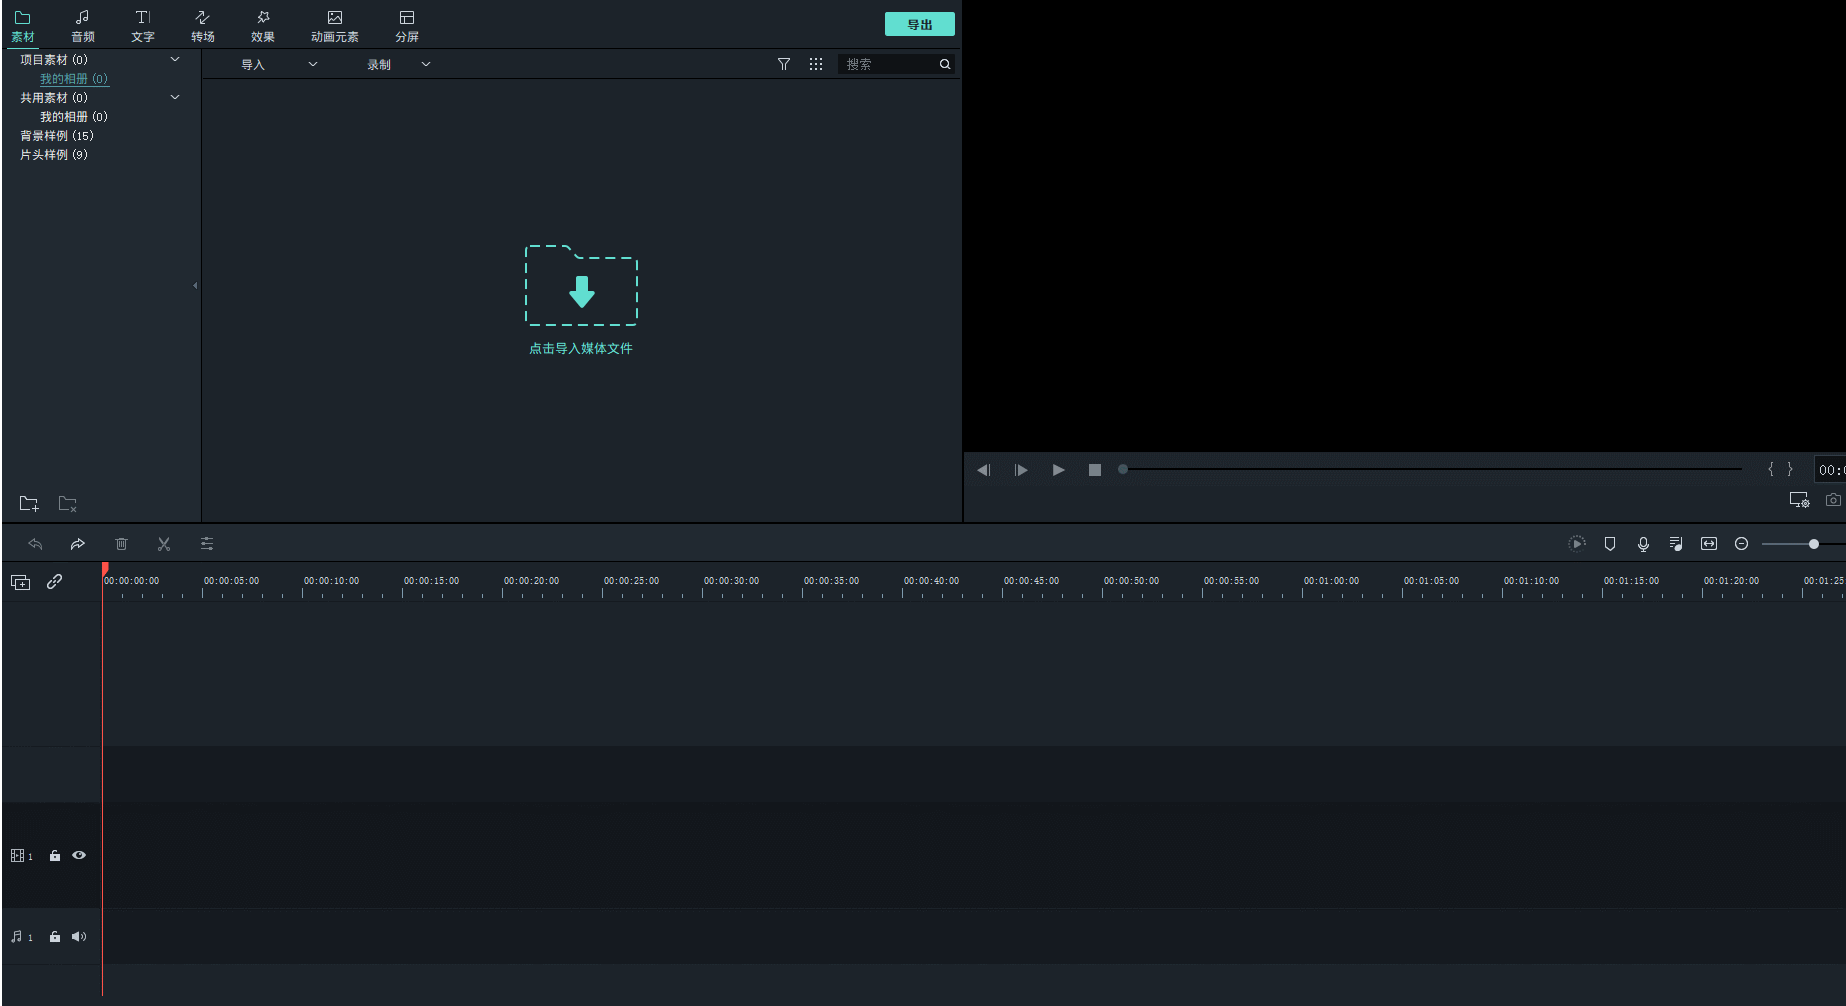Zoom out the timeline
The width and height of the screenshot is (1846, 1006).
[1741, 544]
